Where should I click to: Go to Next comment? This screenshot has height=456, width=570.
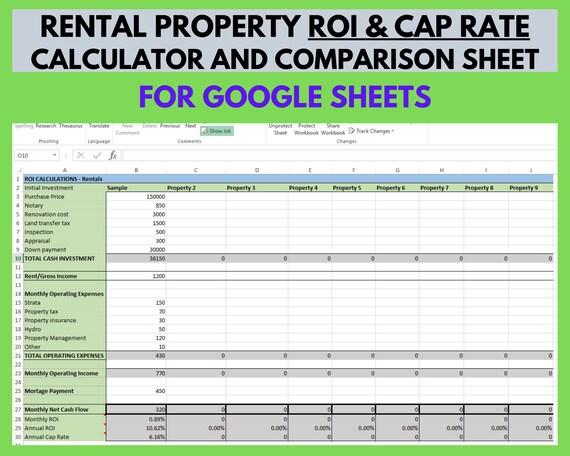pos(190,126)
